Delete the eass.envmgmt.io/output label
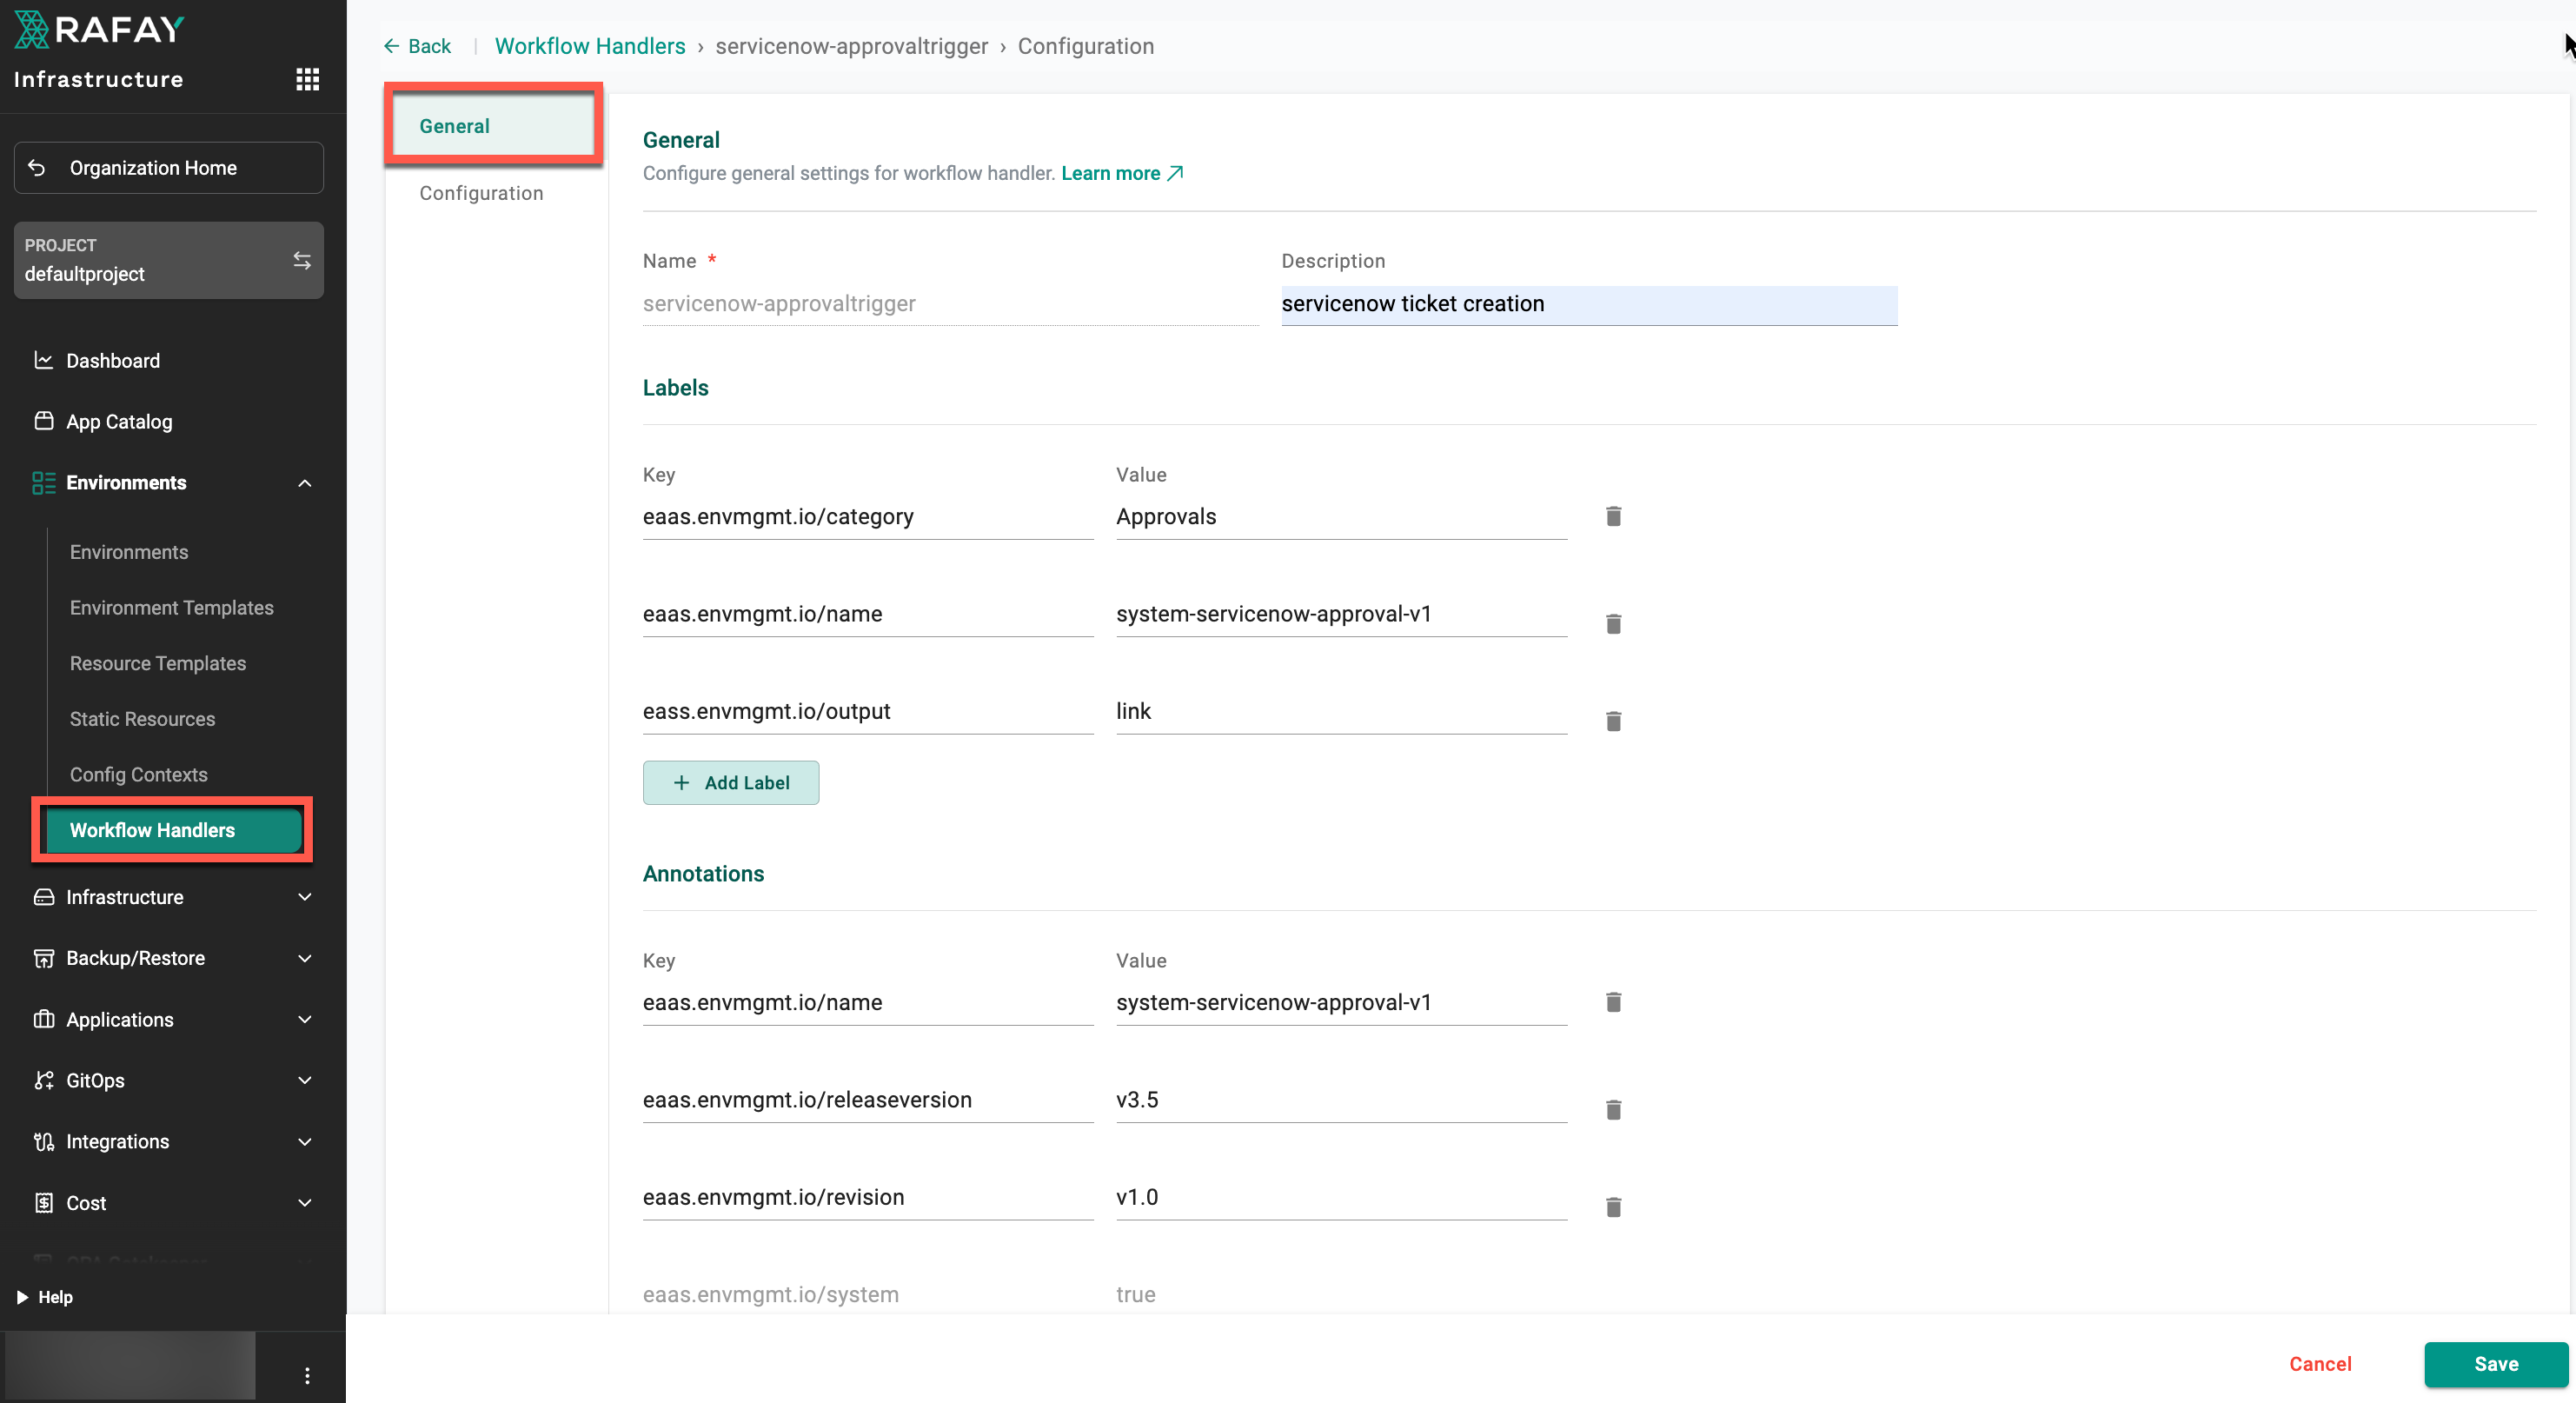Image resolution: width=2576 pixels, height=1403 pixels. (1613, 721)
